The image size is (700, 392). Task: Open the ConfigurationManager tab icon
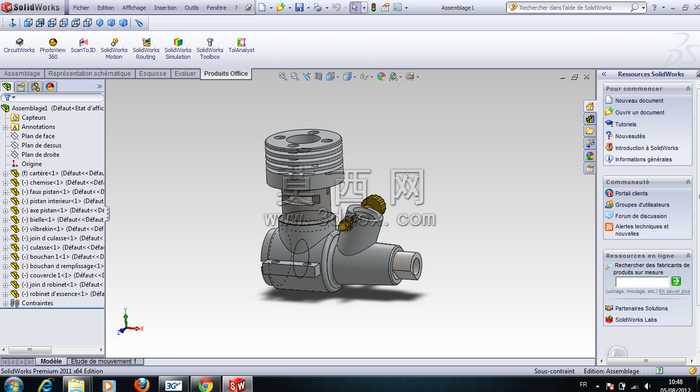(x=36, y=87)
